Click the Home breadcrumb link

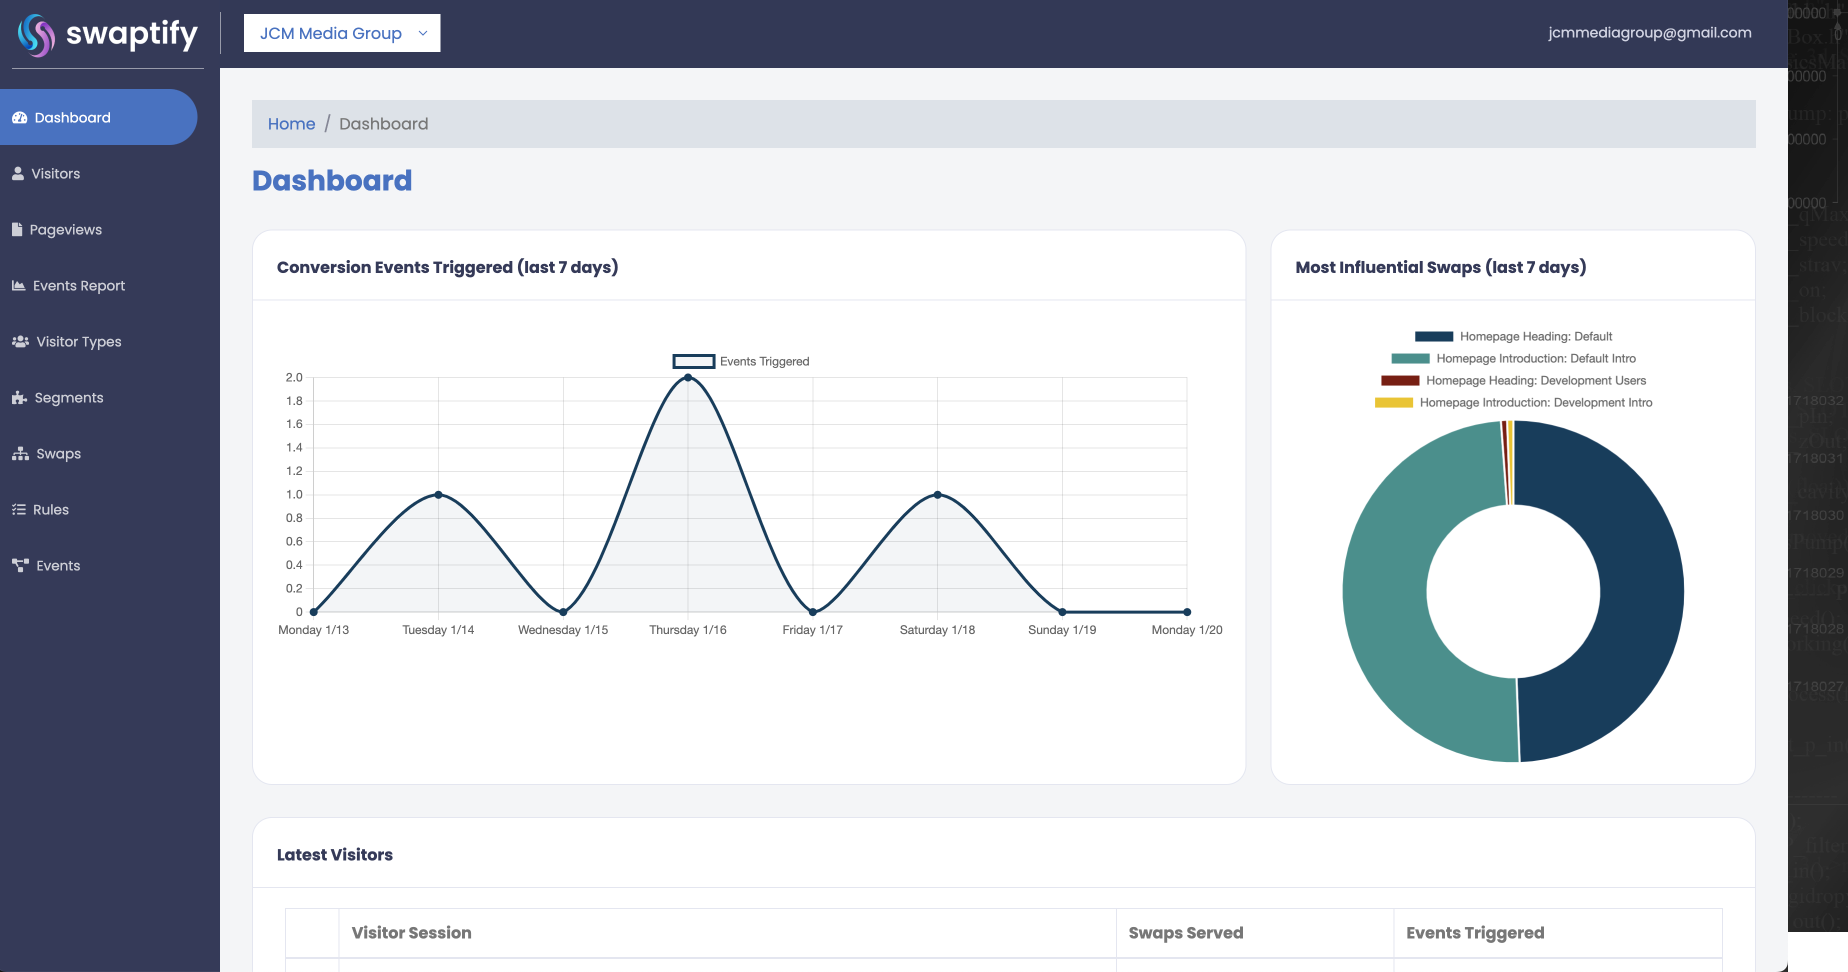291,123
